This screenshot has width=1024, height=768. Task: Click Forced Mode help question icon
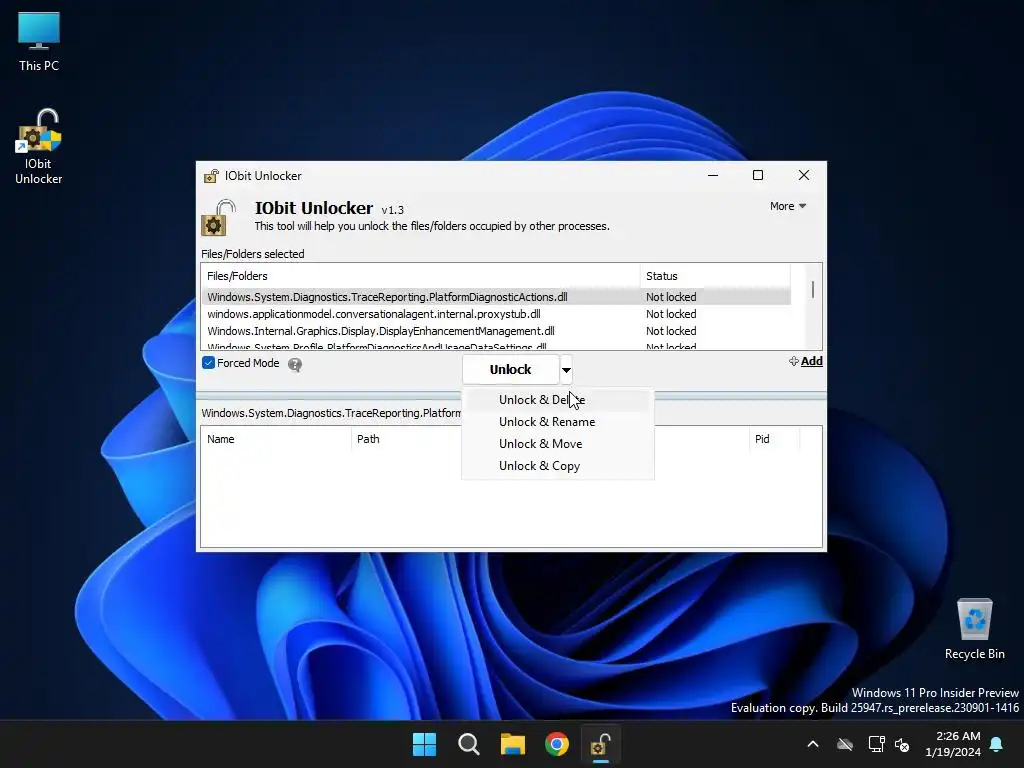pos(295,364)
